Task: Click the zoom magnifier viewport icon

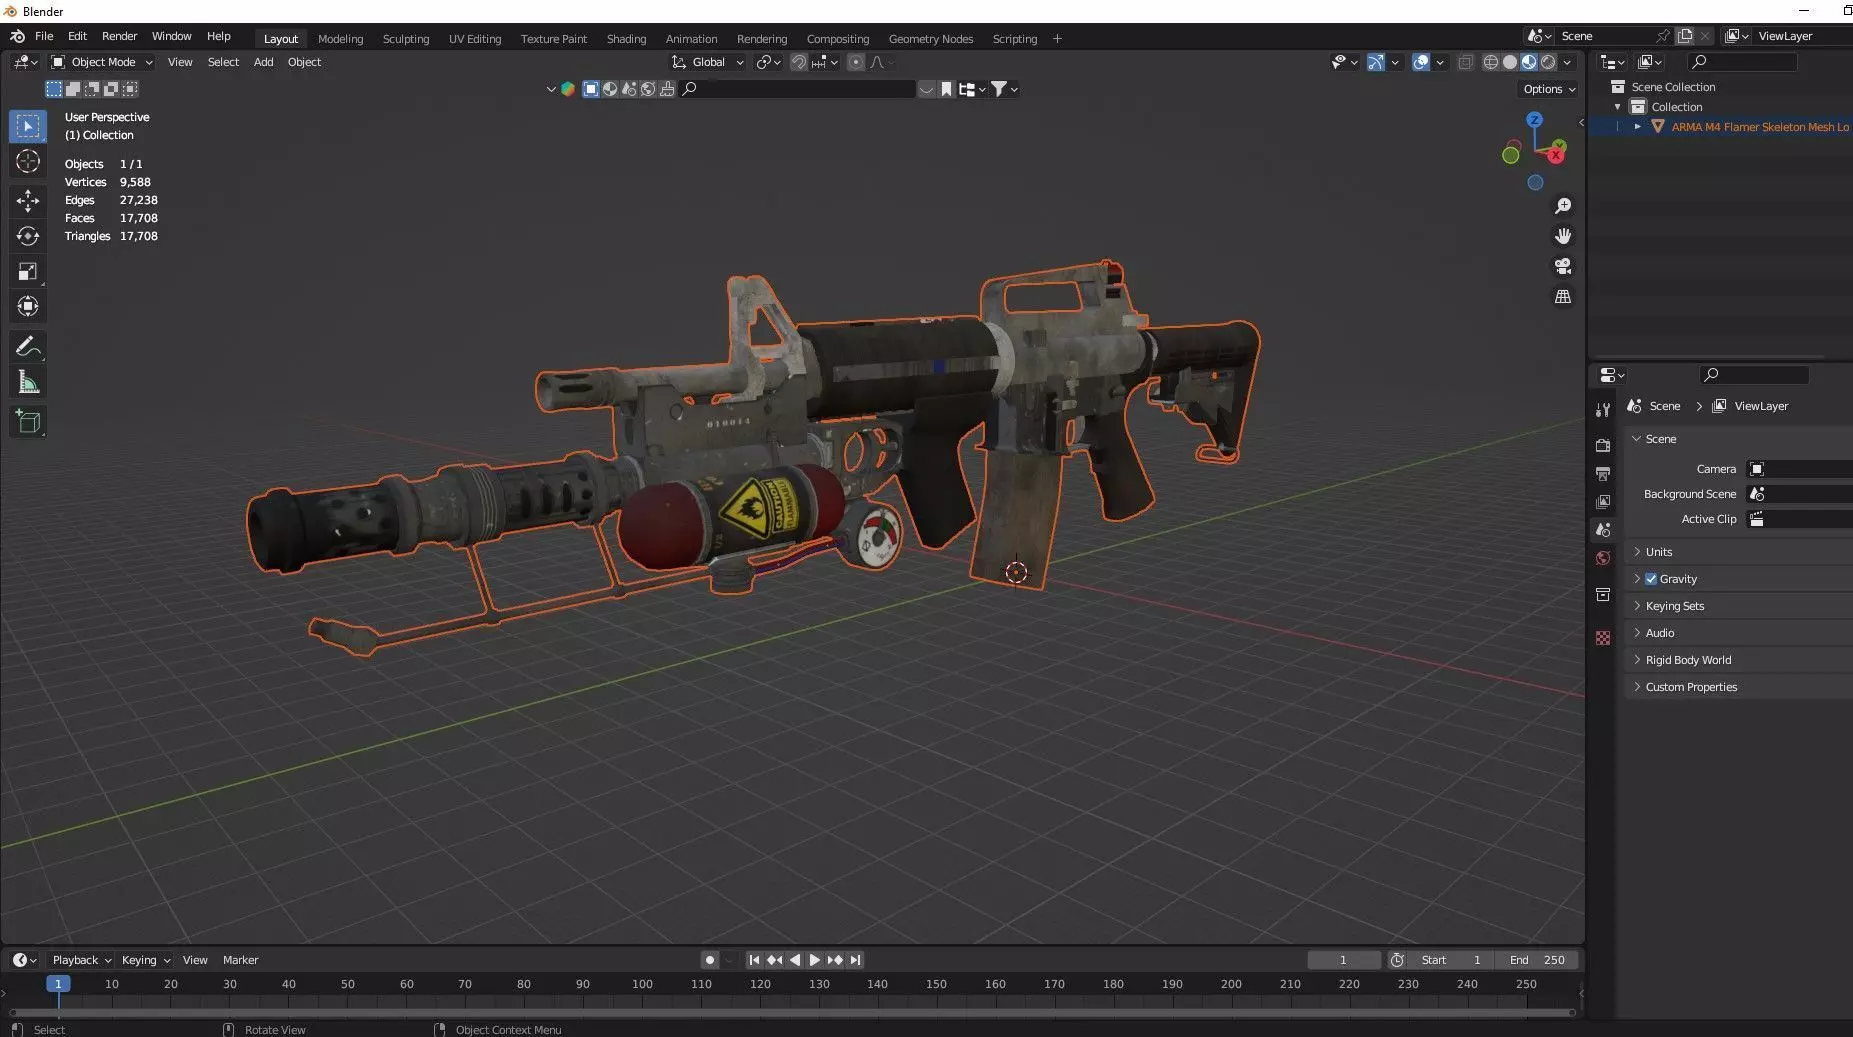Action: pyautogui.click(x=1563, y=206)
